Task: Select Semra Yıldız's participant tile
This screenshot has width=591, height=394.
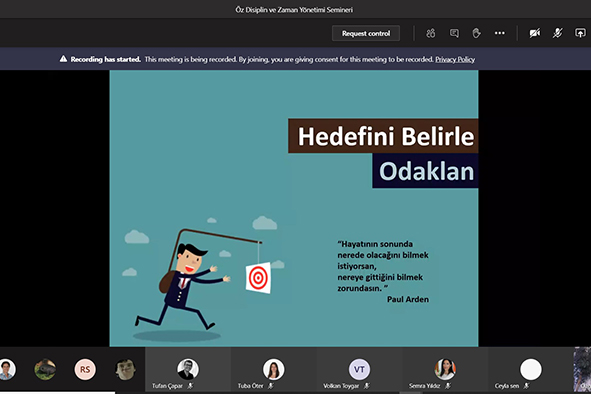Action: click(x=445, y=369)
